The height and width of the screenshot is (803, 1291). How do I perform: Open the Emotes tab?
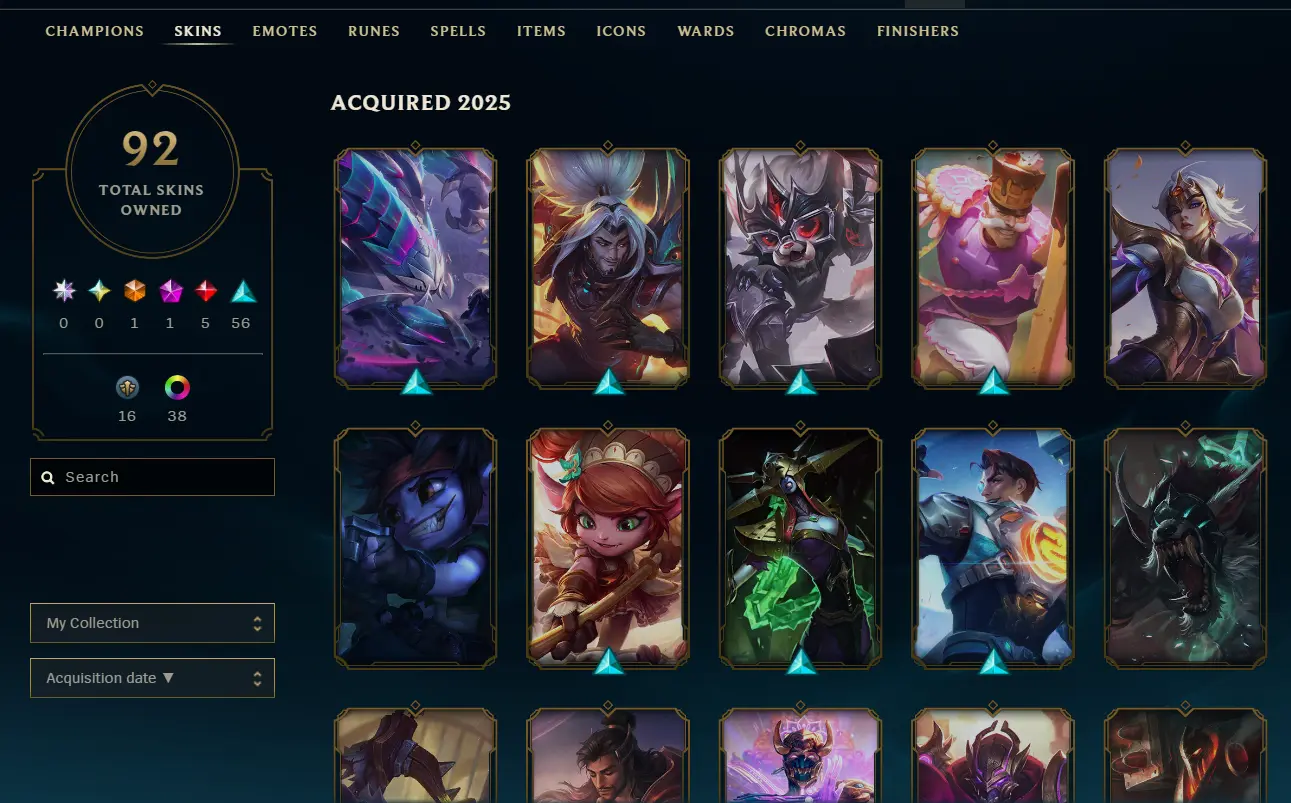tap(285, 31)
